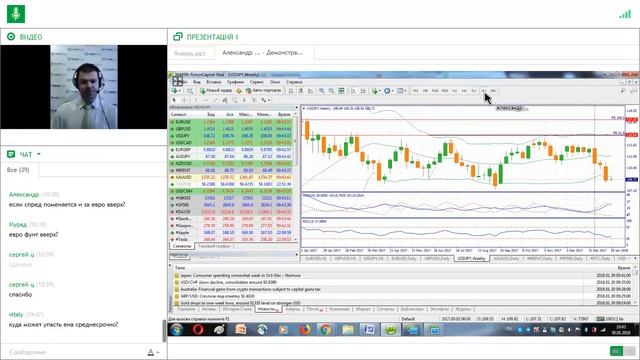640x360 pixels.
Task: Select EURUSD row in Market Watch
Action: [231, 122]
